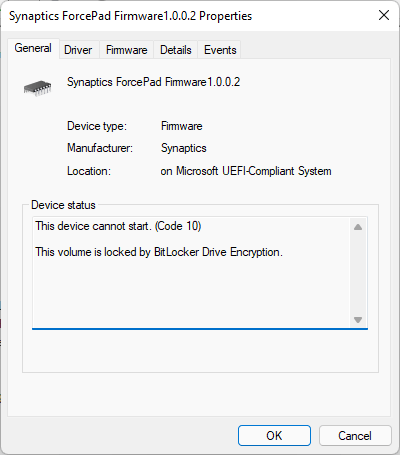Click the "Device status" group label
The width and height of the screenshot is (400, 455).
point(63,205)
